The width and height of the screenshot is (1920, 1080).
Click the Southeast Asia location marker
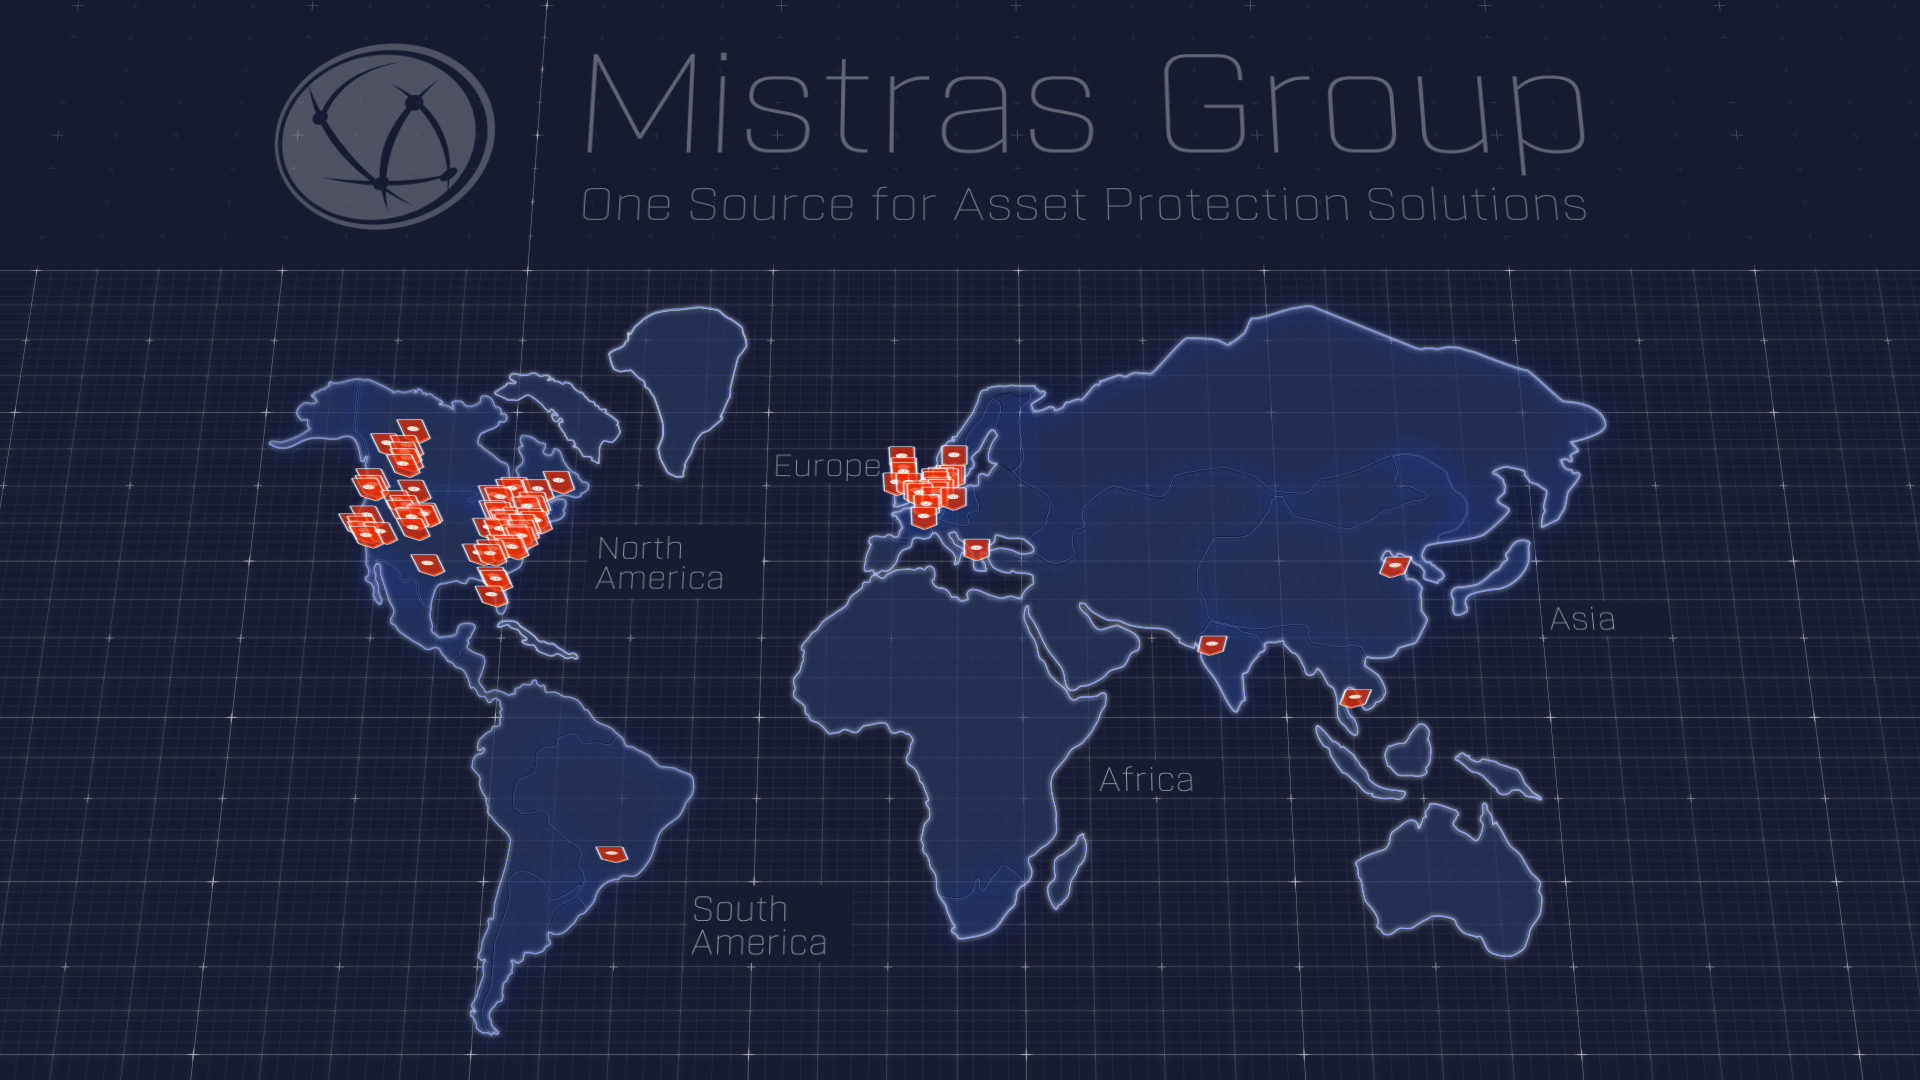(1355, 697)
